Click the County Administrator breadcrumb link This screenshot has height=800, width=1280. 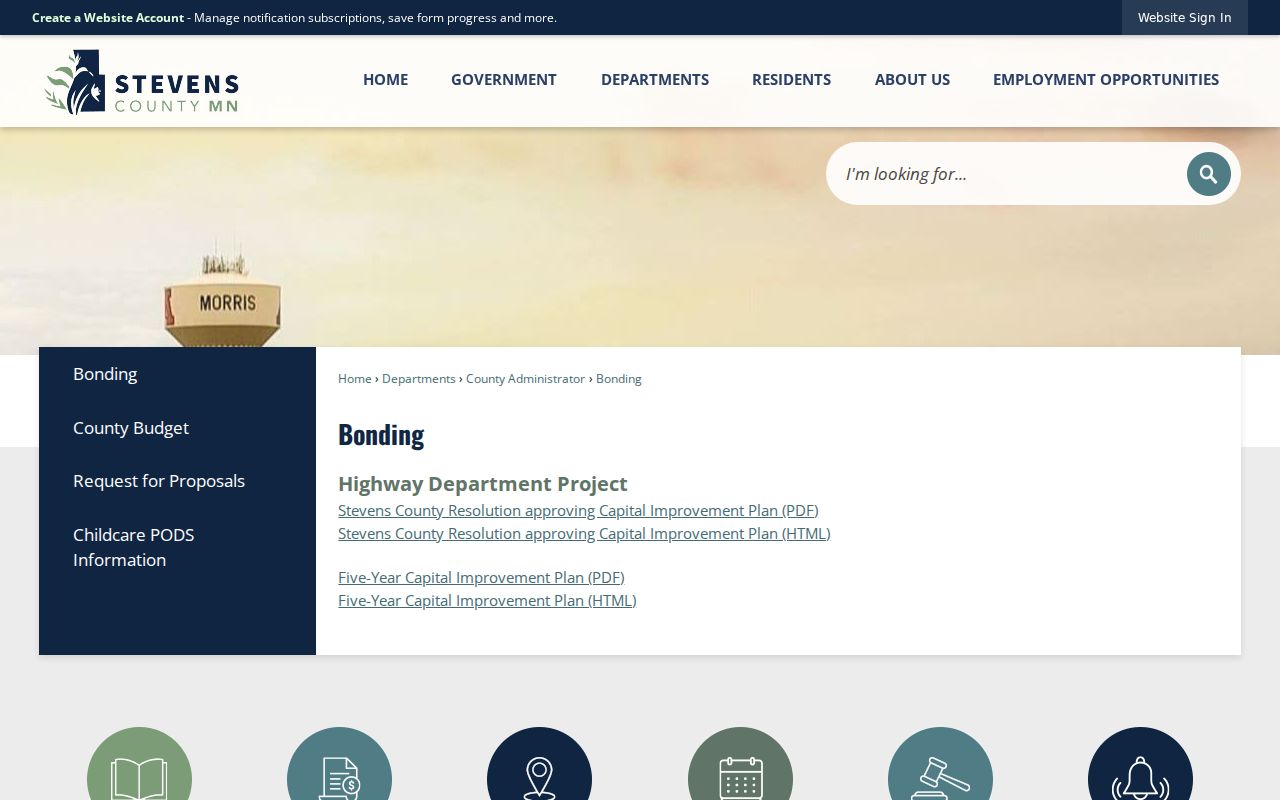(x=525, y=379)
